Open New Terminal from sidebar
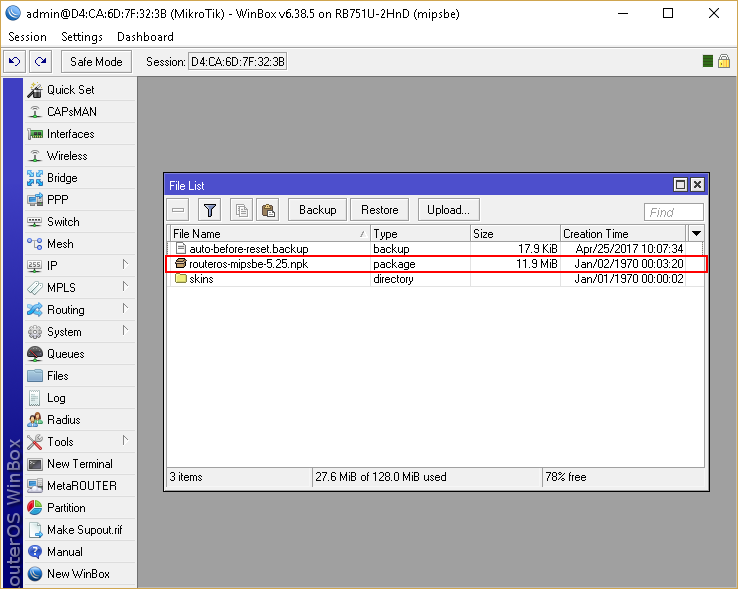 (80, 464)
